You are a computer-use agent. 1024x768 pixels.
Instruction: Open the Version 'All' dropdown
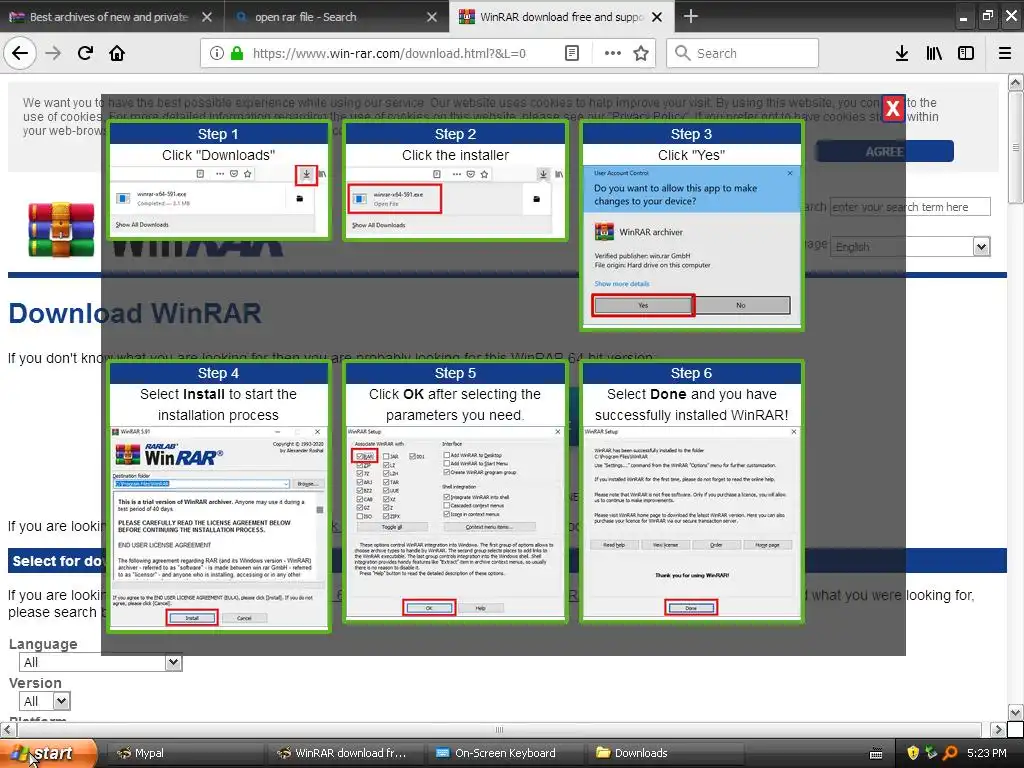pyautogui.click(x=44, y=701)
